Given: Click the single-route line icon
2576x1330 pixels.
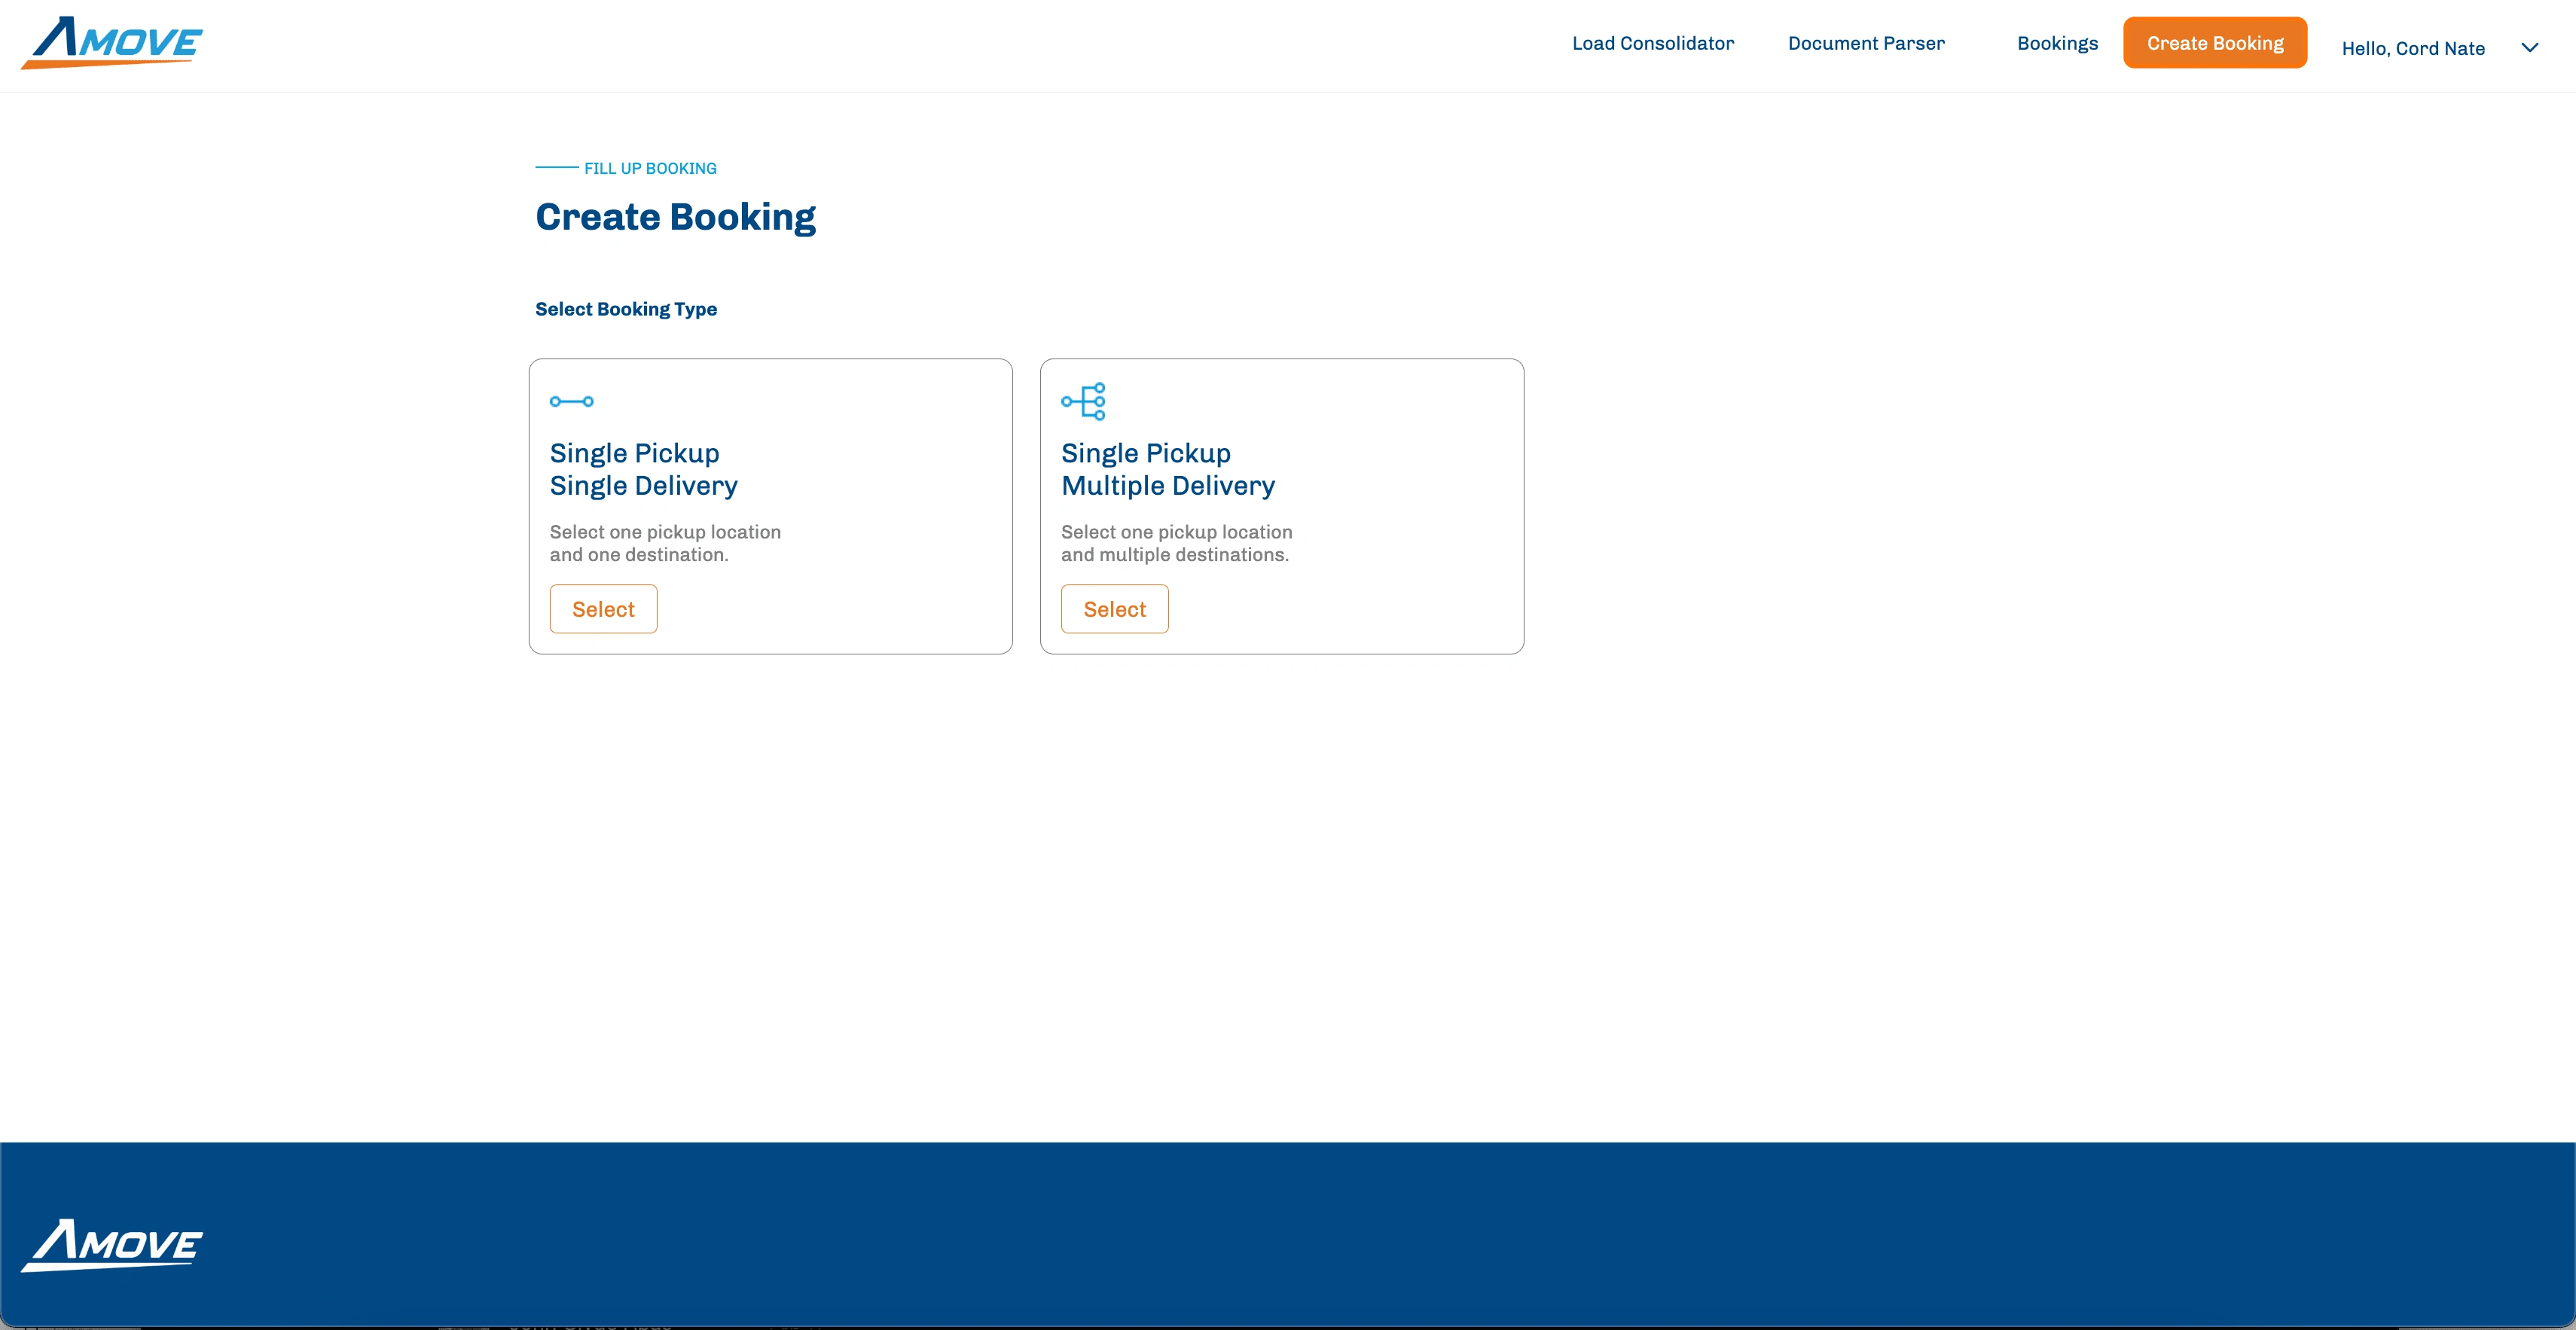Looking at the screenshot, I should [571, 401].
